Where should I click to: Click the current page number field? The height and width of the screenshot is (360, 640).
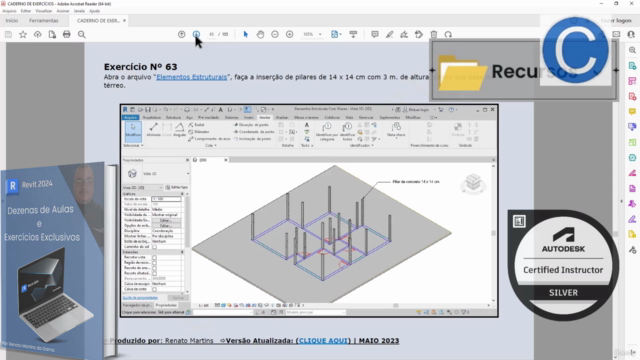tap(211, 35)
